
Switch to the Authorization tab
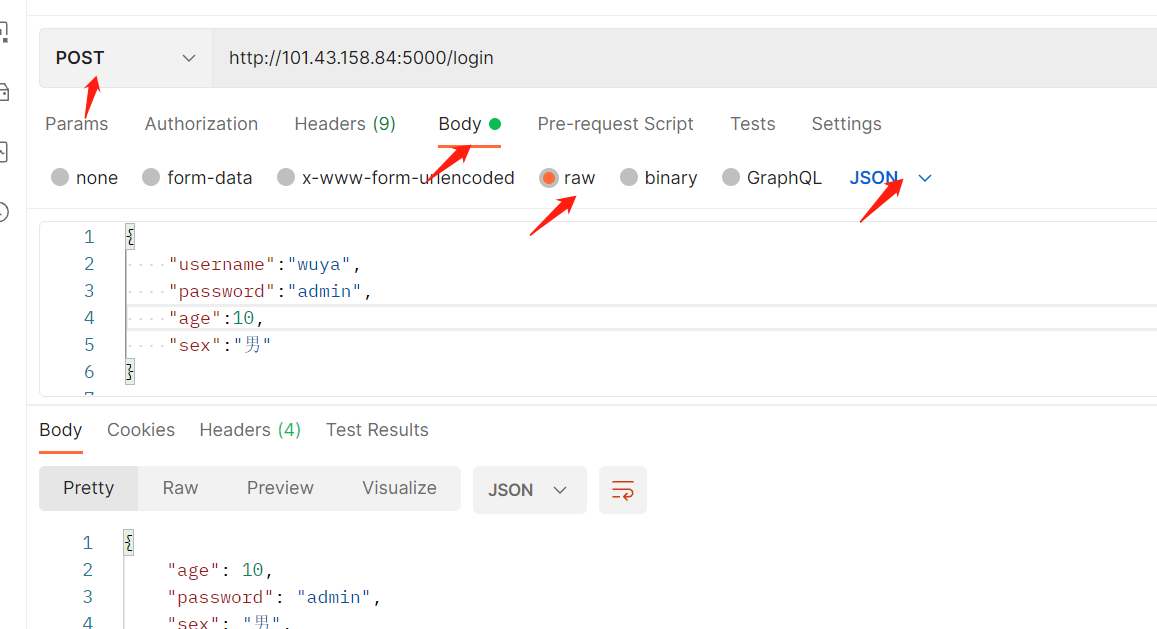tap(201, 124)
